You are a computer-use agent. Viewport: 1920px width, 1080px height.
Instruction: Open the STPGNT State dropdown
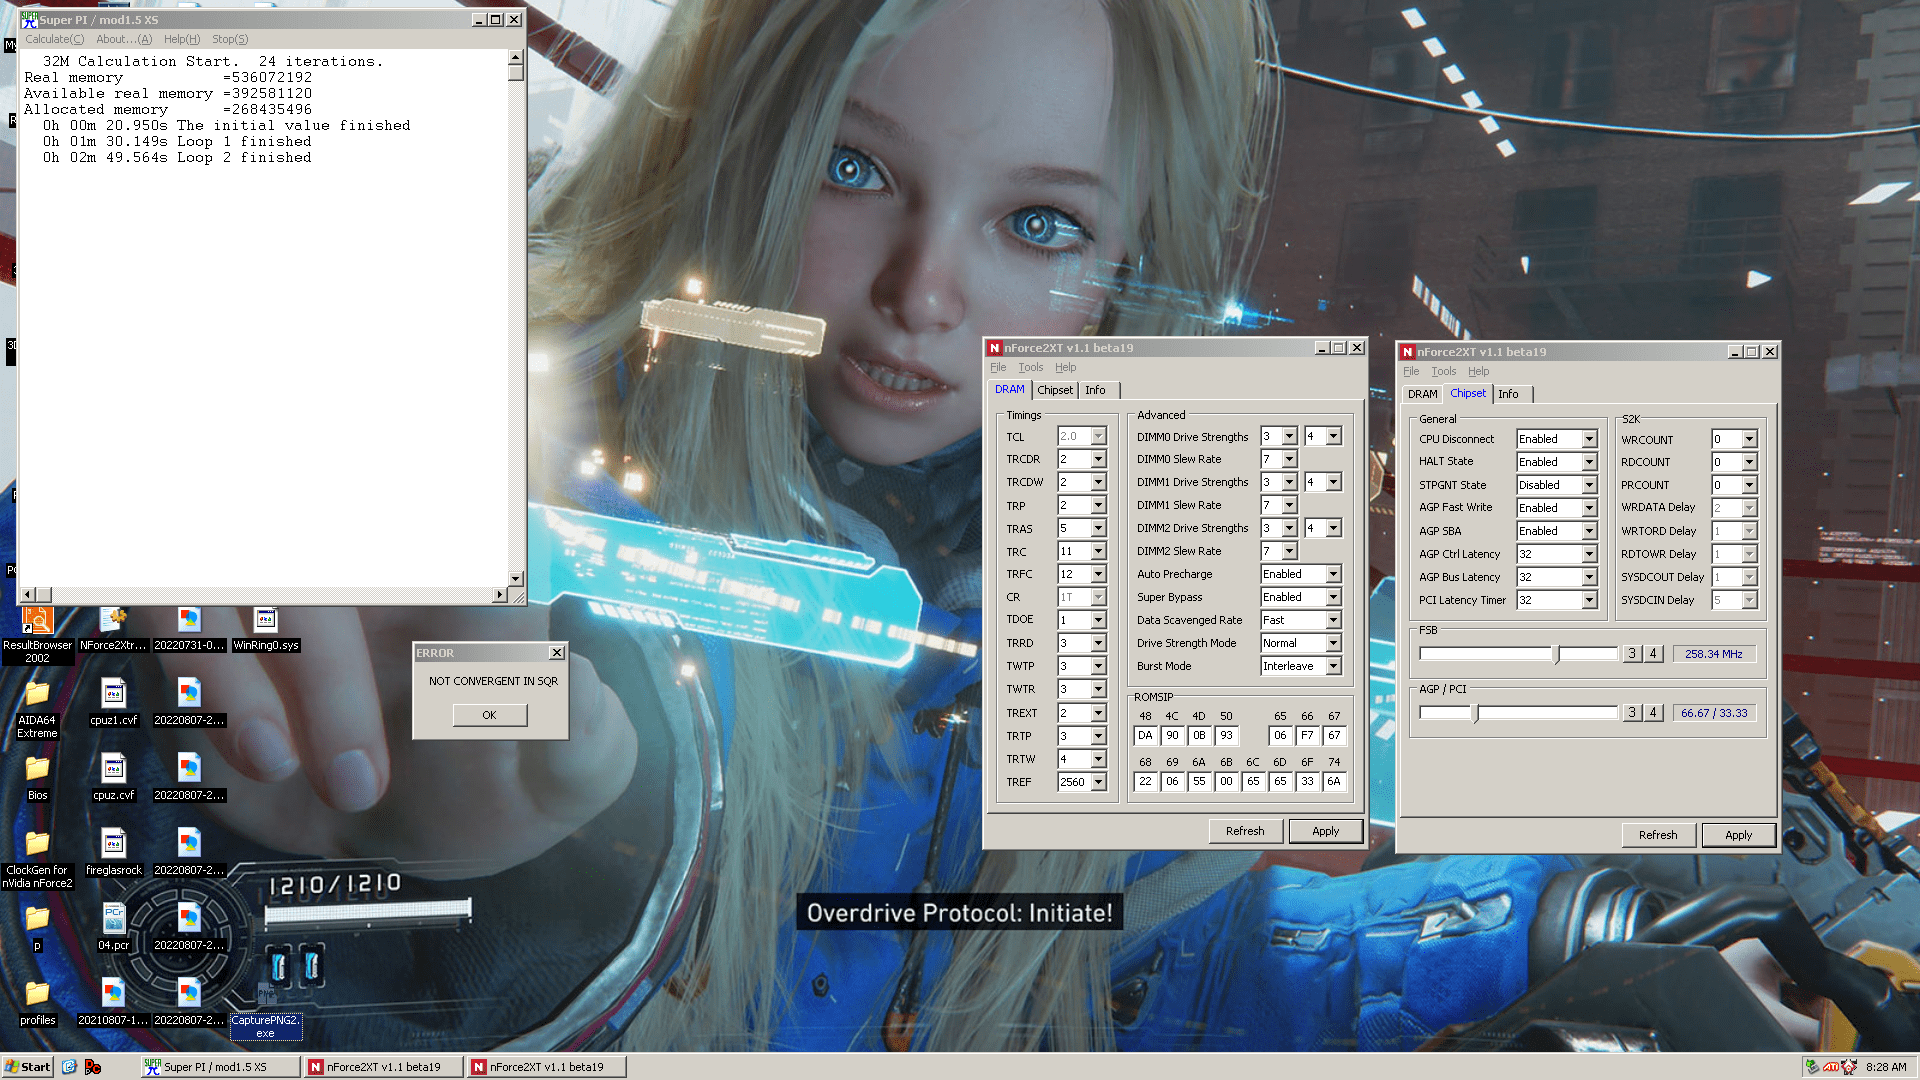[x=1589, y=485]
